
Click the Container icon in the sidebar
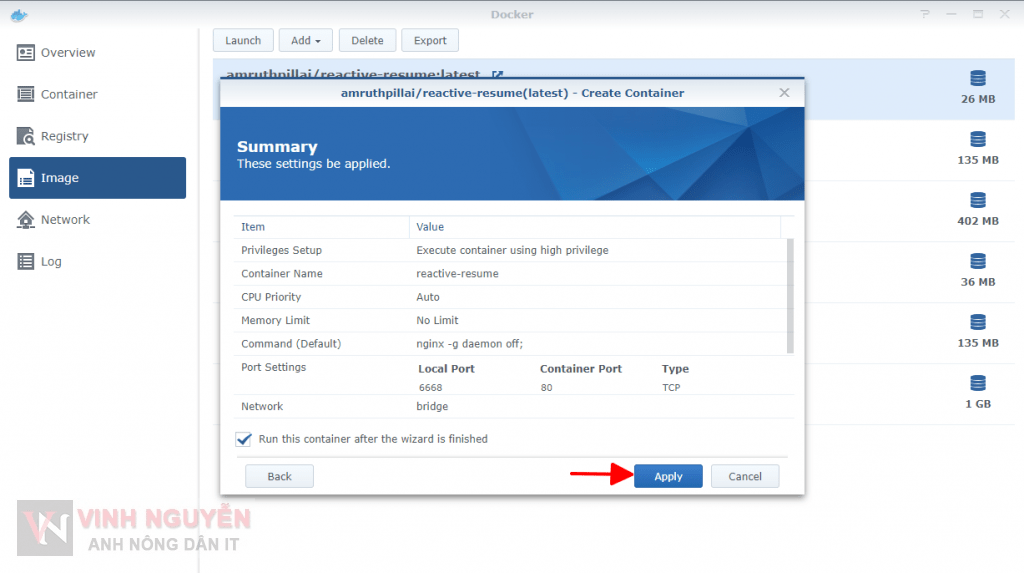[x=25, y=94]
